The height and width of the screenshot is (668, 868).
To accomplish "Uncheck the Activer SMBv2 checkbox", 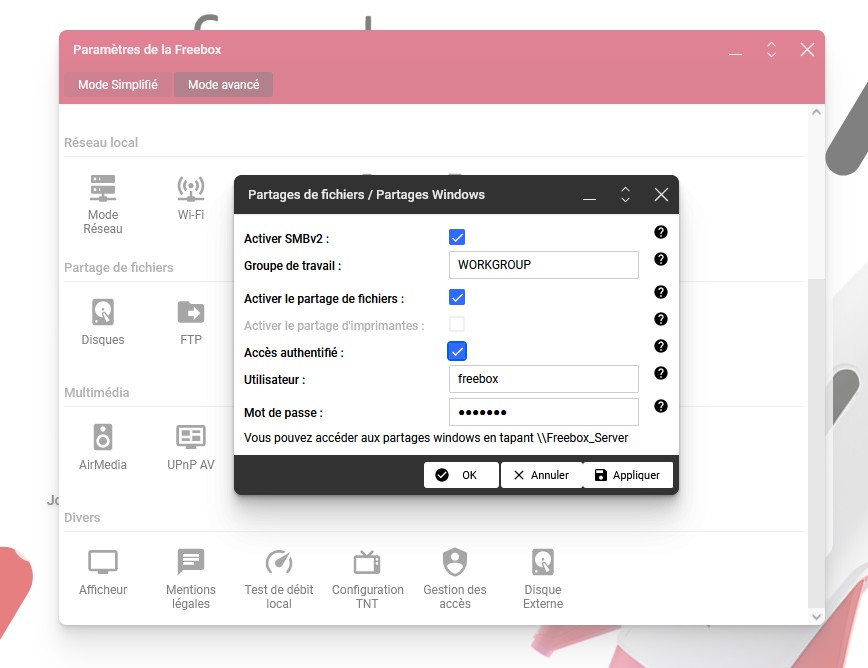I will (x=457, y=238).
